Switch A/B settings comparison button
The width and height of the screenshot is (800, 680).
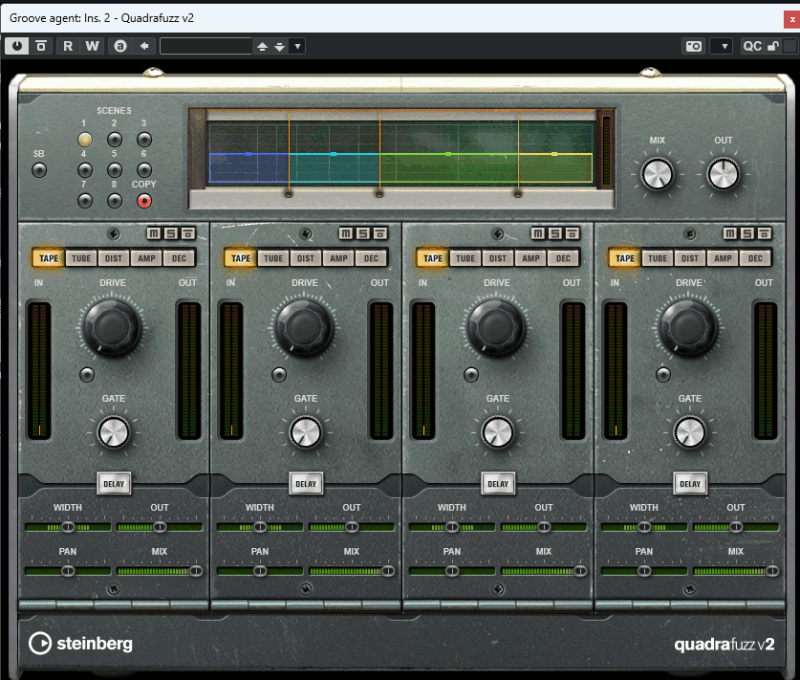coord(120,46)
